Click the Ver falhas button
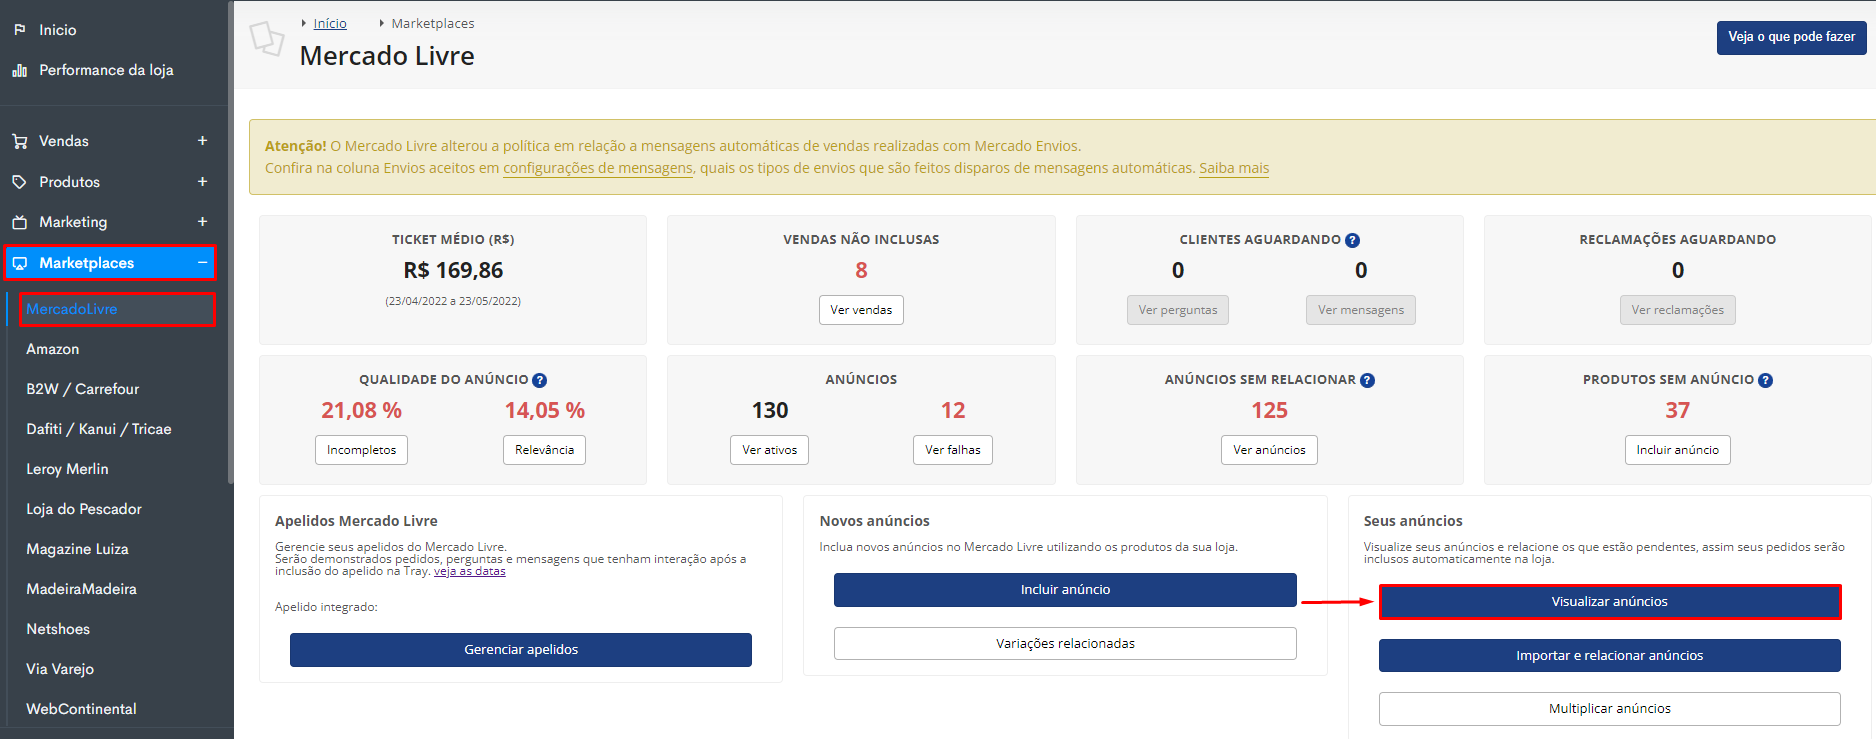 click(x=953, y=450)
